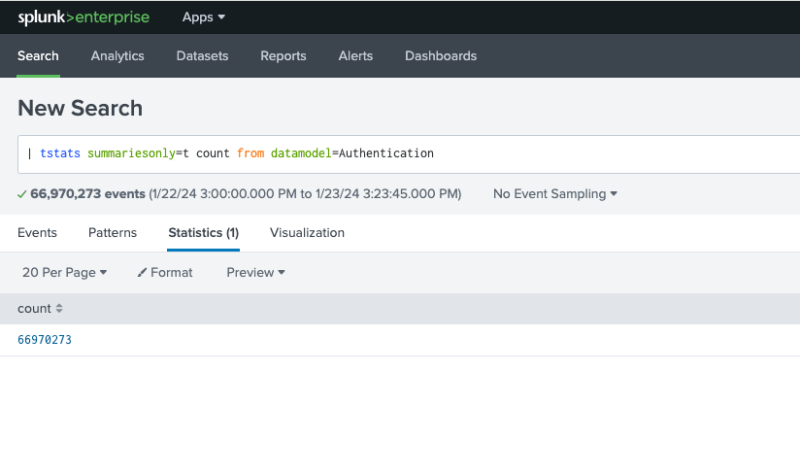
Task: Open the Analytics section
Action: coord(117,56)
